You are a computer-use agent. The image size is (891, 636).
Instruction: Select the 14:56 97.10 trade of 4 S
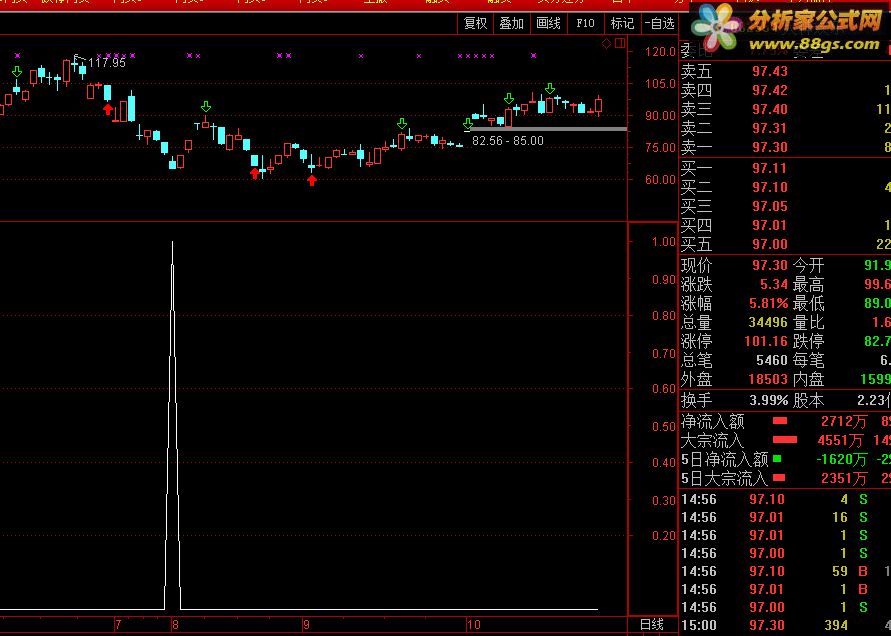coord(785,499)
